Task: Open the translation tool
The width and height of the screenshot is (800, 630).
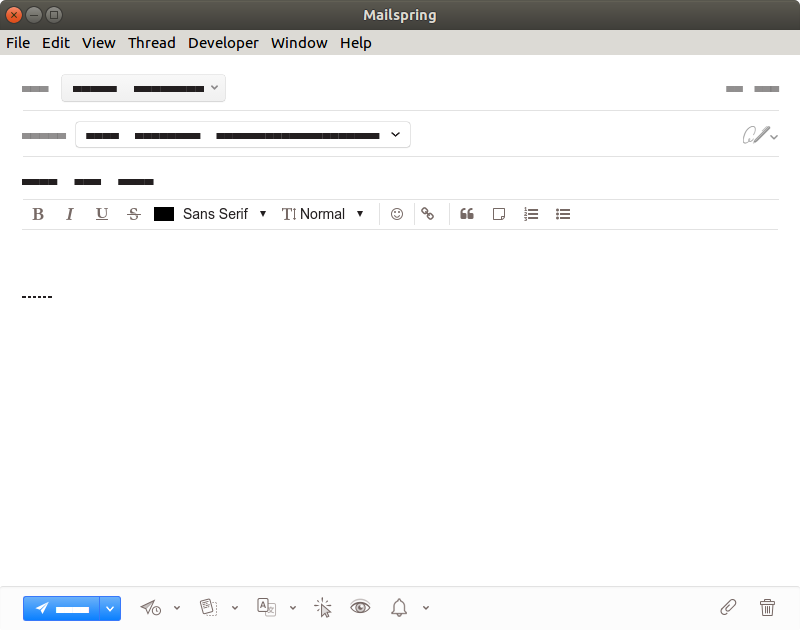Action: 265,607
